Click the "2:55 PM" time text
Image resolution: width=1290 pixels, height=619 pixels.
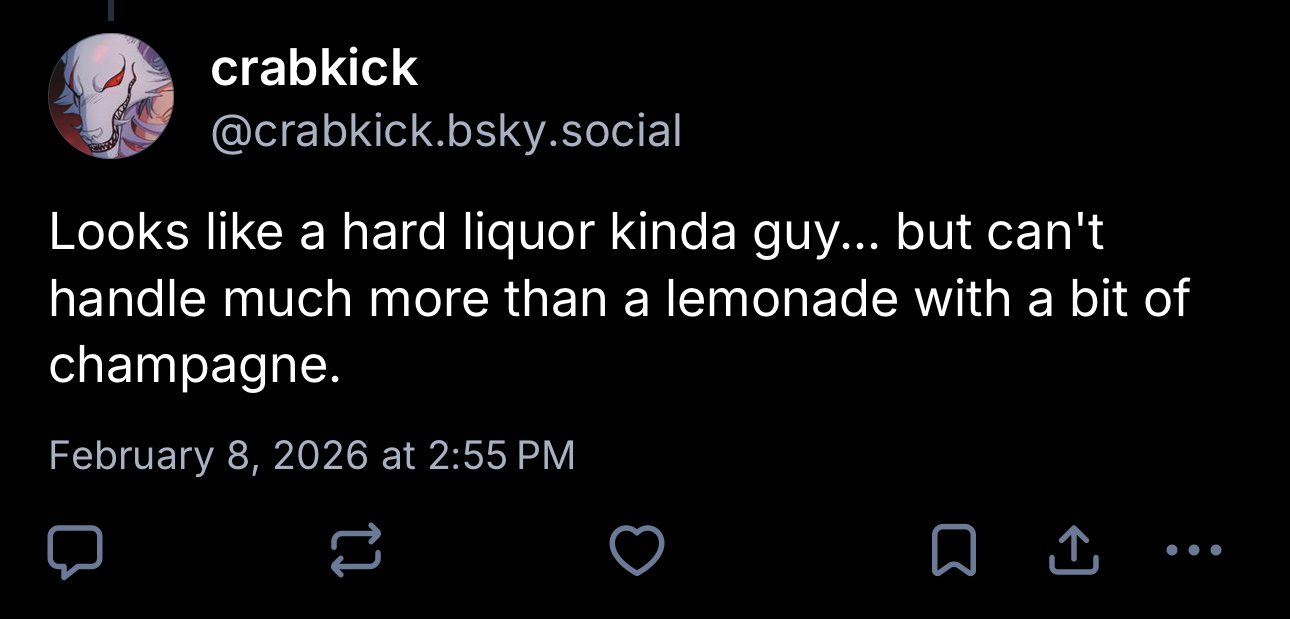click(501, 455)
